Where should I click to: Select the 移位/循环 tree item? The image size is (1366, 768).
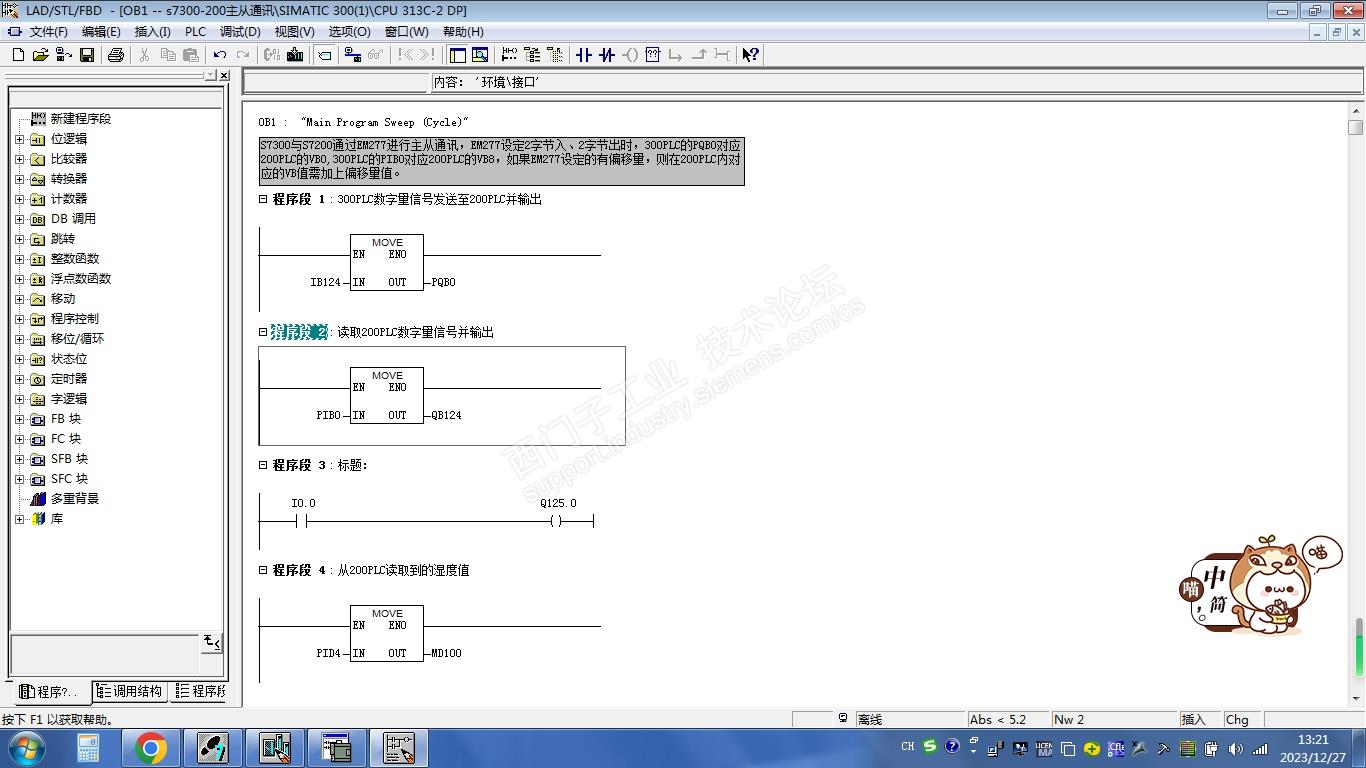(x=77, y=339)
